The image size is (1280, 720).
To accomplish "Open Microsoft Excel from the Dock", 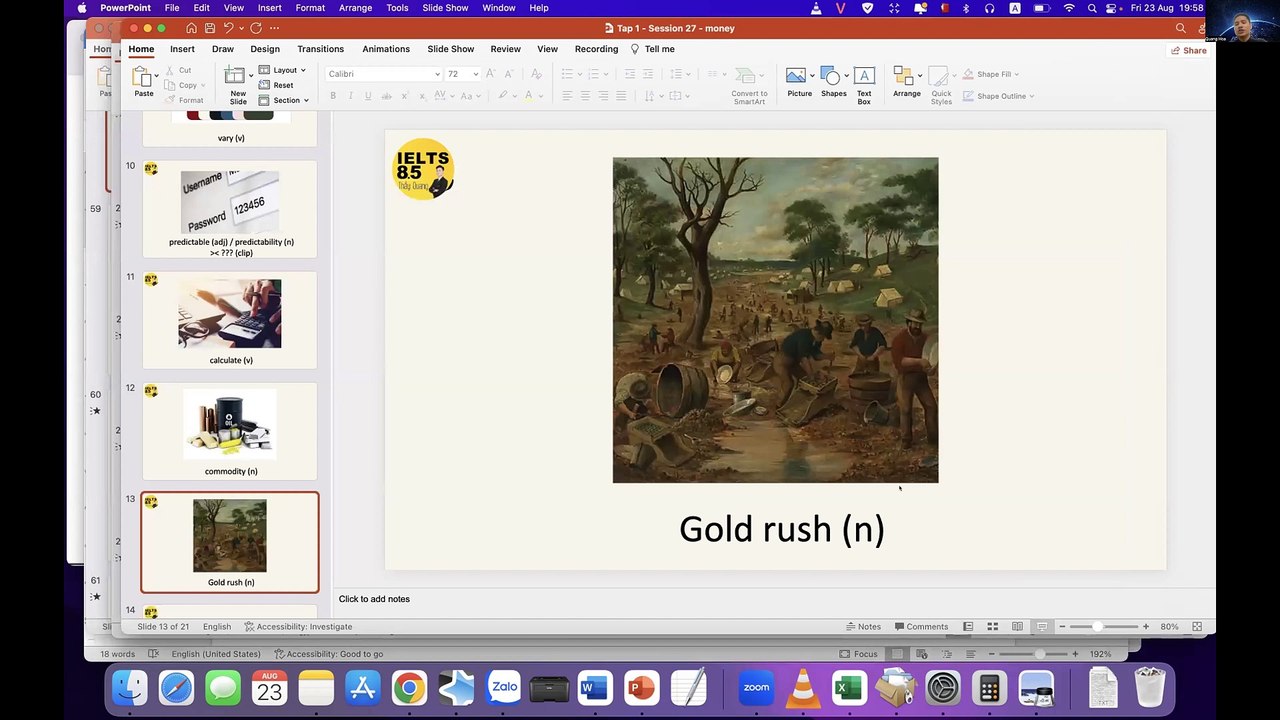I will pyautogui.click(x=849, y=688).
